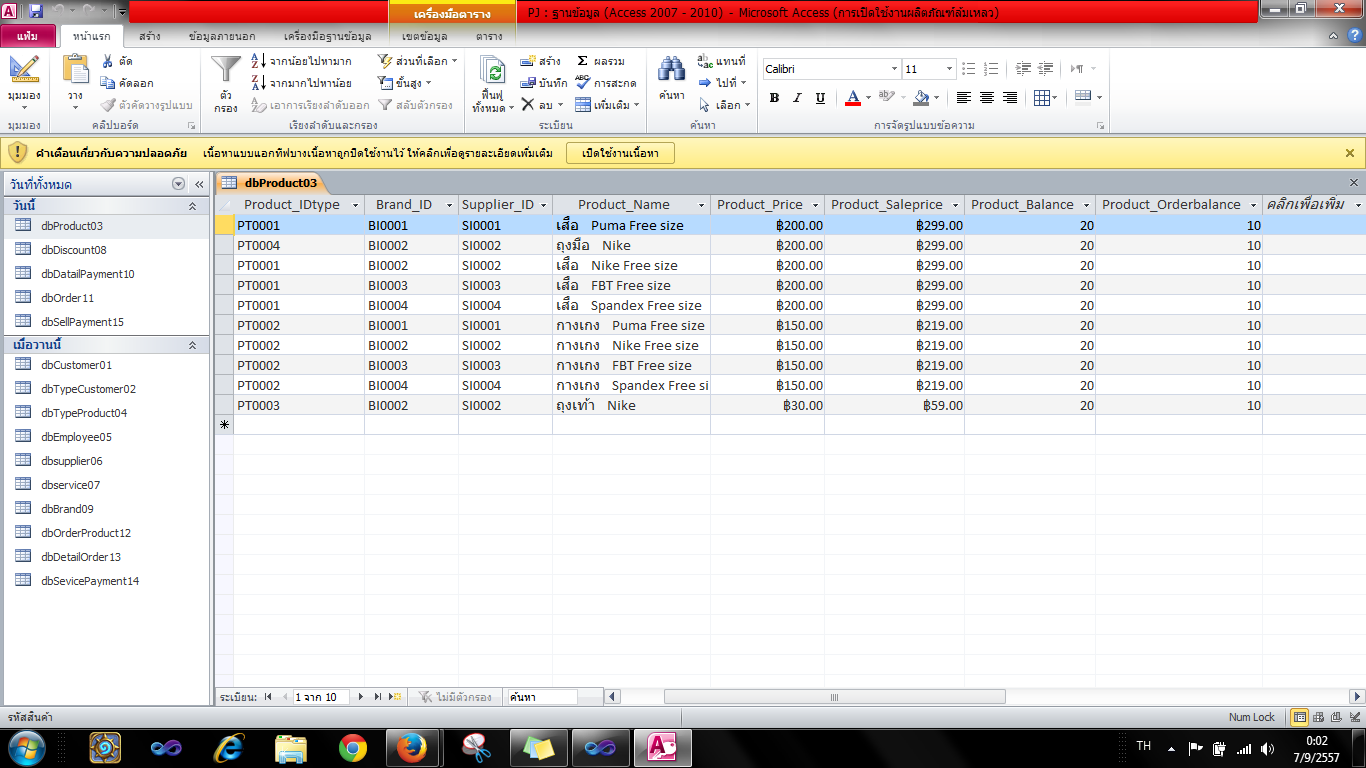Go to next record navigation button
1366x768 pixels.
click(361, 697)
